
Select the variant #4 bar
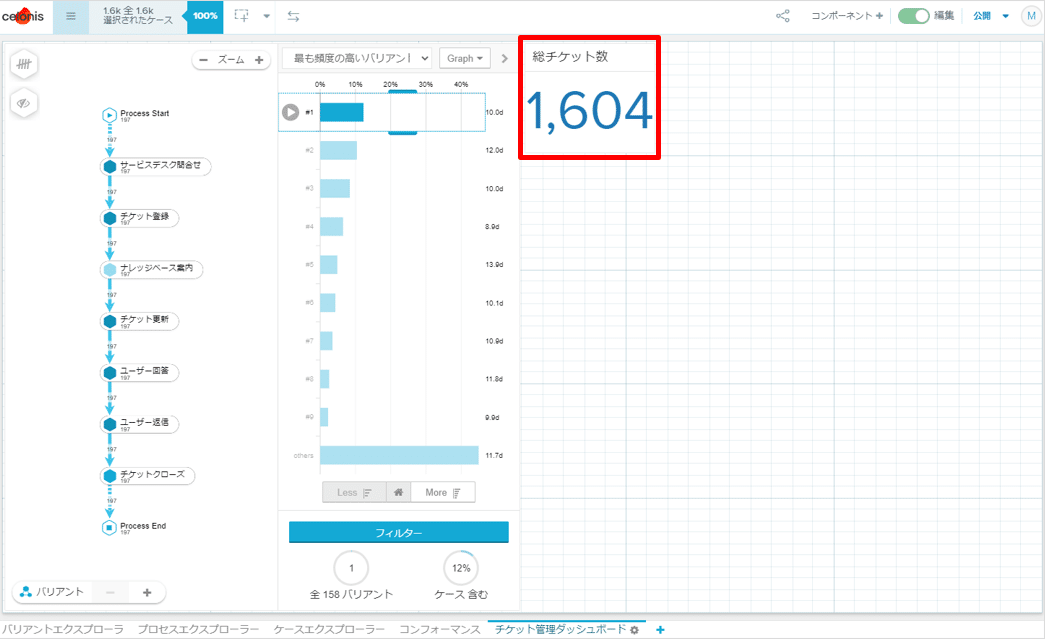(x=331, y=226)
